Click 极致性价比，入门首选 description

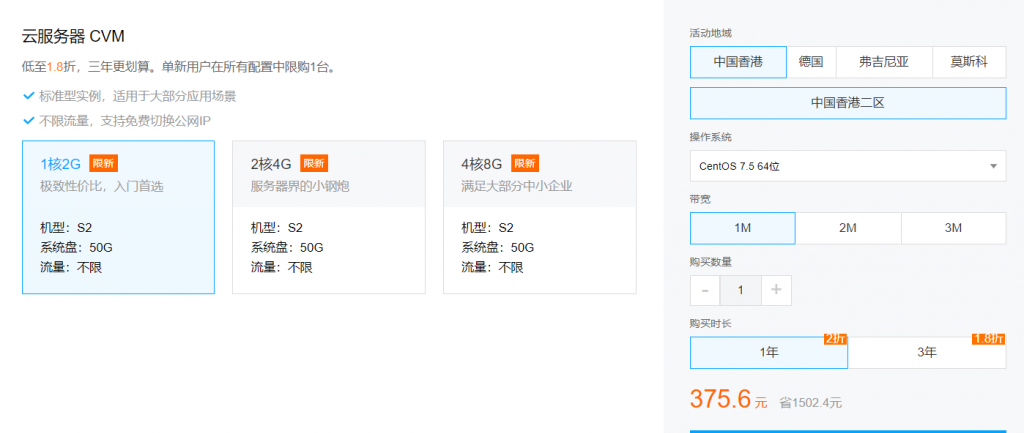pyautogui.click(x=102, y=187)
